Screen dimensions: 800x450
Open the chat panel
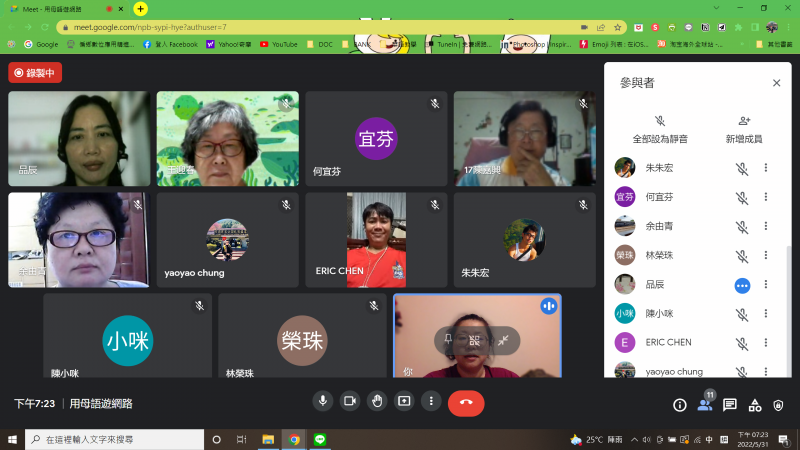[x=730, y=405]
